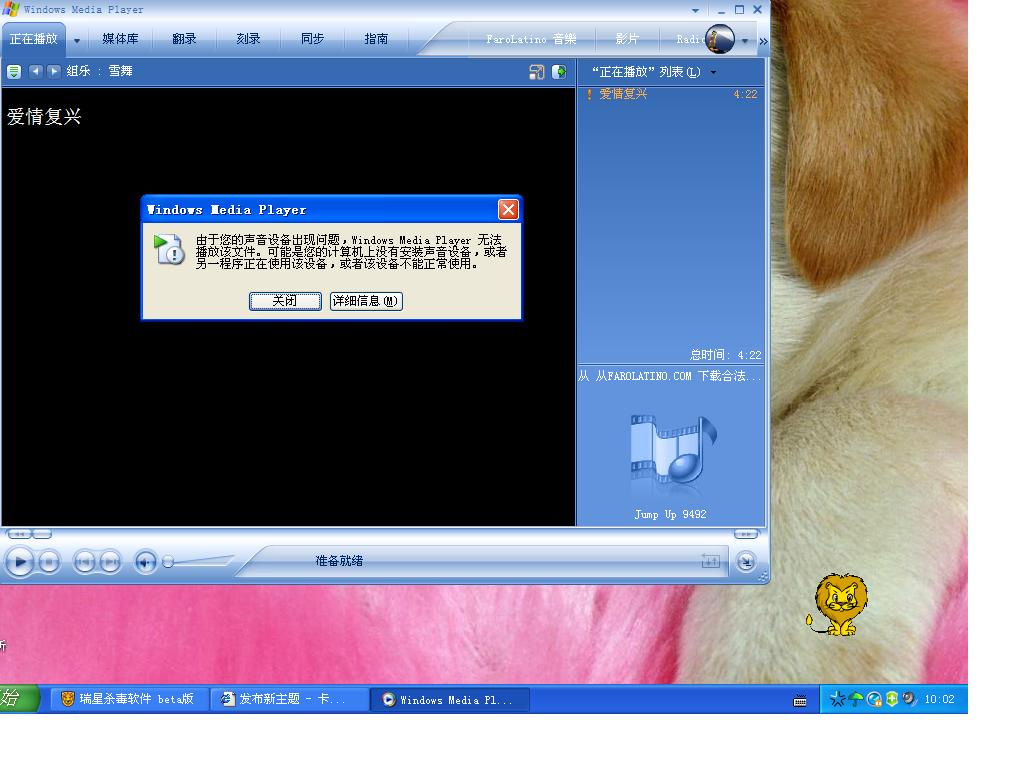Open the 正在播放 tab
The width and height of the screenshot is (1024, 768).
33,39
